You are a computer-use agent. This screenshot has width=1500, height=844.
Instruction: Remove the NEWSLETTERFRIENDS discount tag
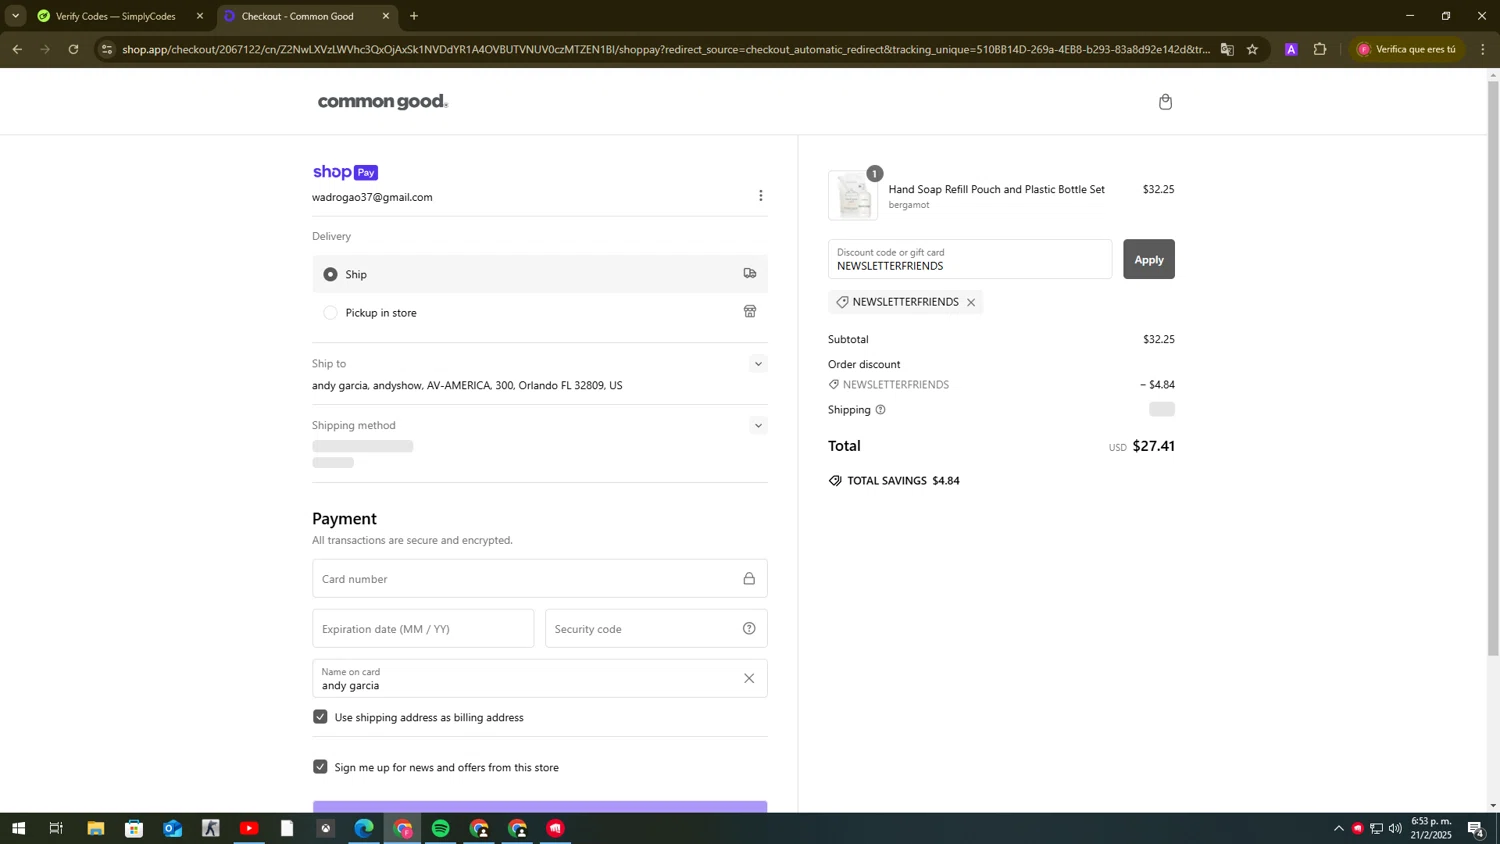click(x=971, y=302)
